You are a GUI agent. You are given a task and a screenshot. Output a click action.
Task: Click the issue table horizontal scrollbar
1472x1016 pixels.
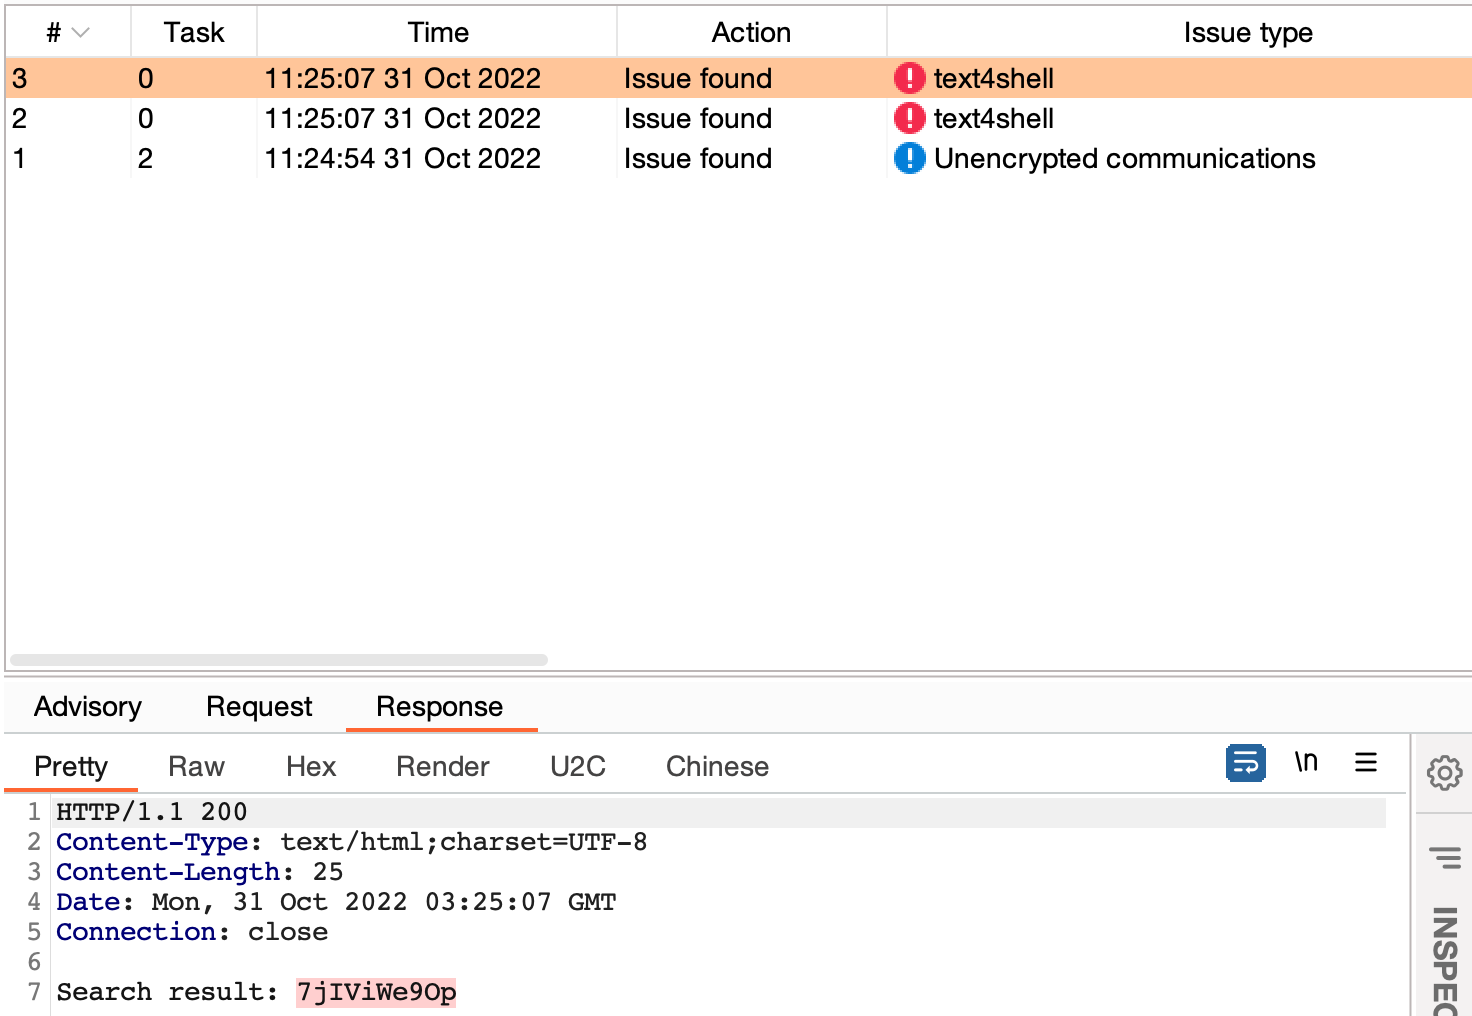[x=279, y=660]
